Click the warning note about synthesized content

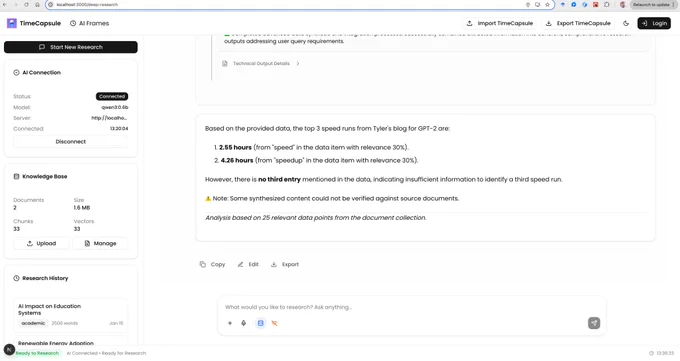point(332,198)
